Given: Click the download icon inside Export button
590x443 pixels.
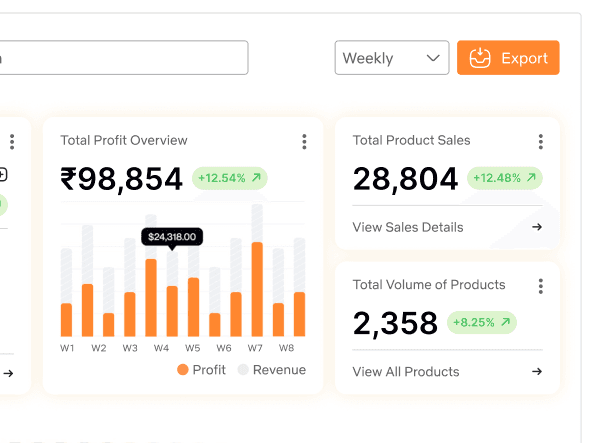Looking at the screenshot, I should tap(480, 58).
